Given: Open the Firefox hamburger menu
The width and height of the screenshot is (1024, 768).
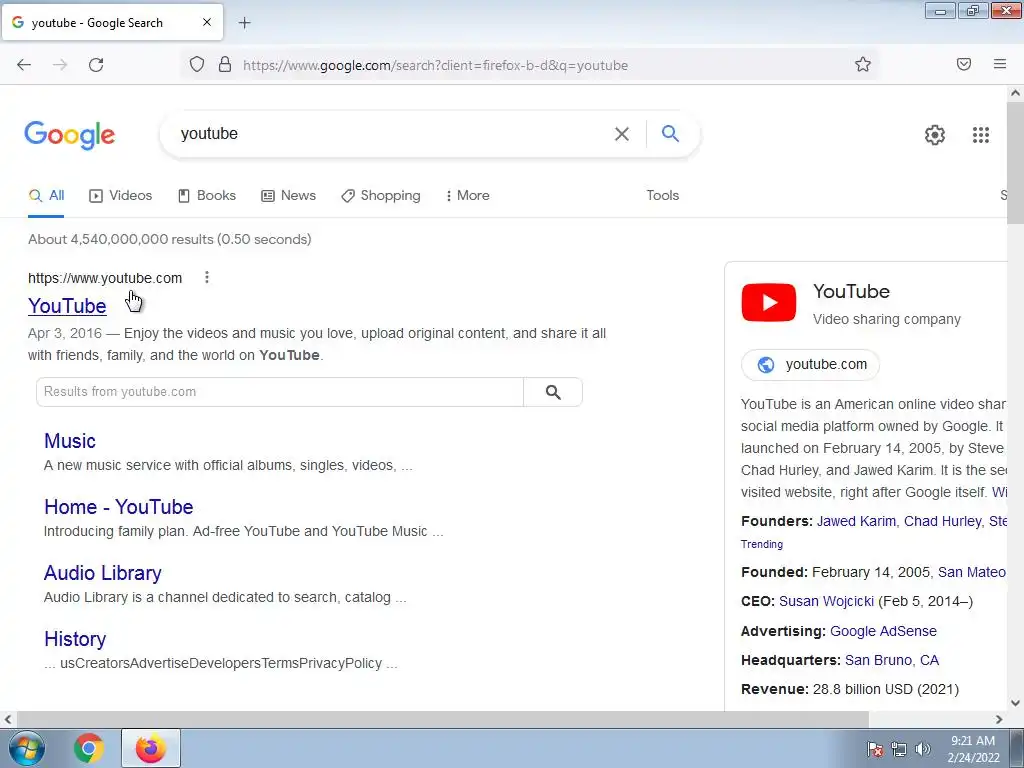Looking at the screenshot, I should pos(1000,64).
